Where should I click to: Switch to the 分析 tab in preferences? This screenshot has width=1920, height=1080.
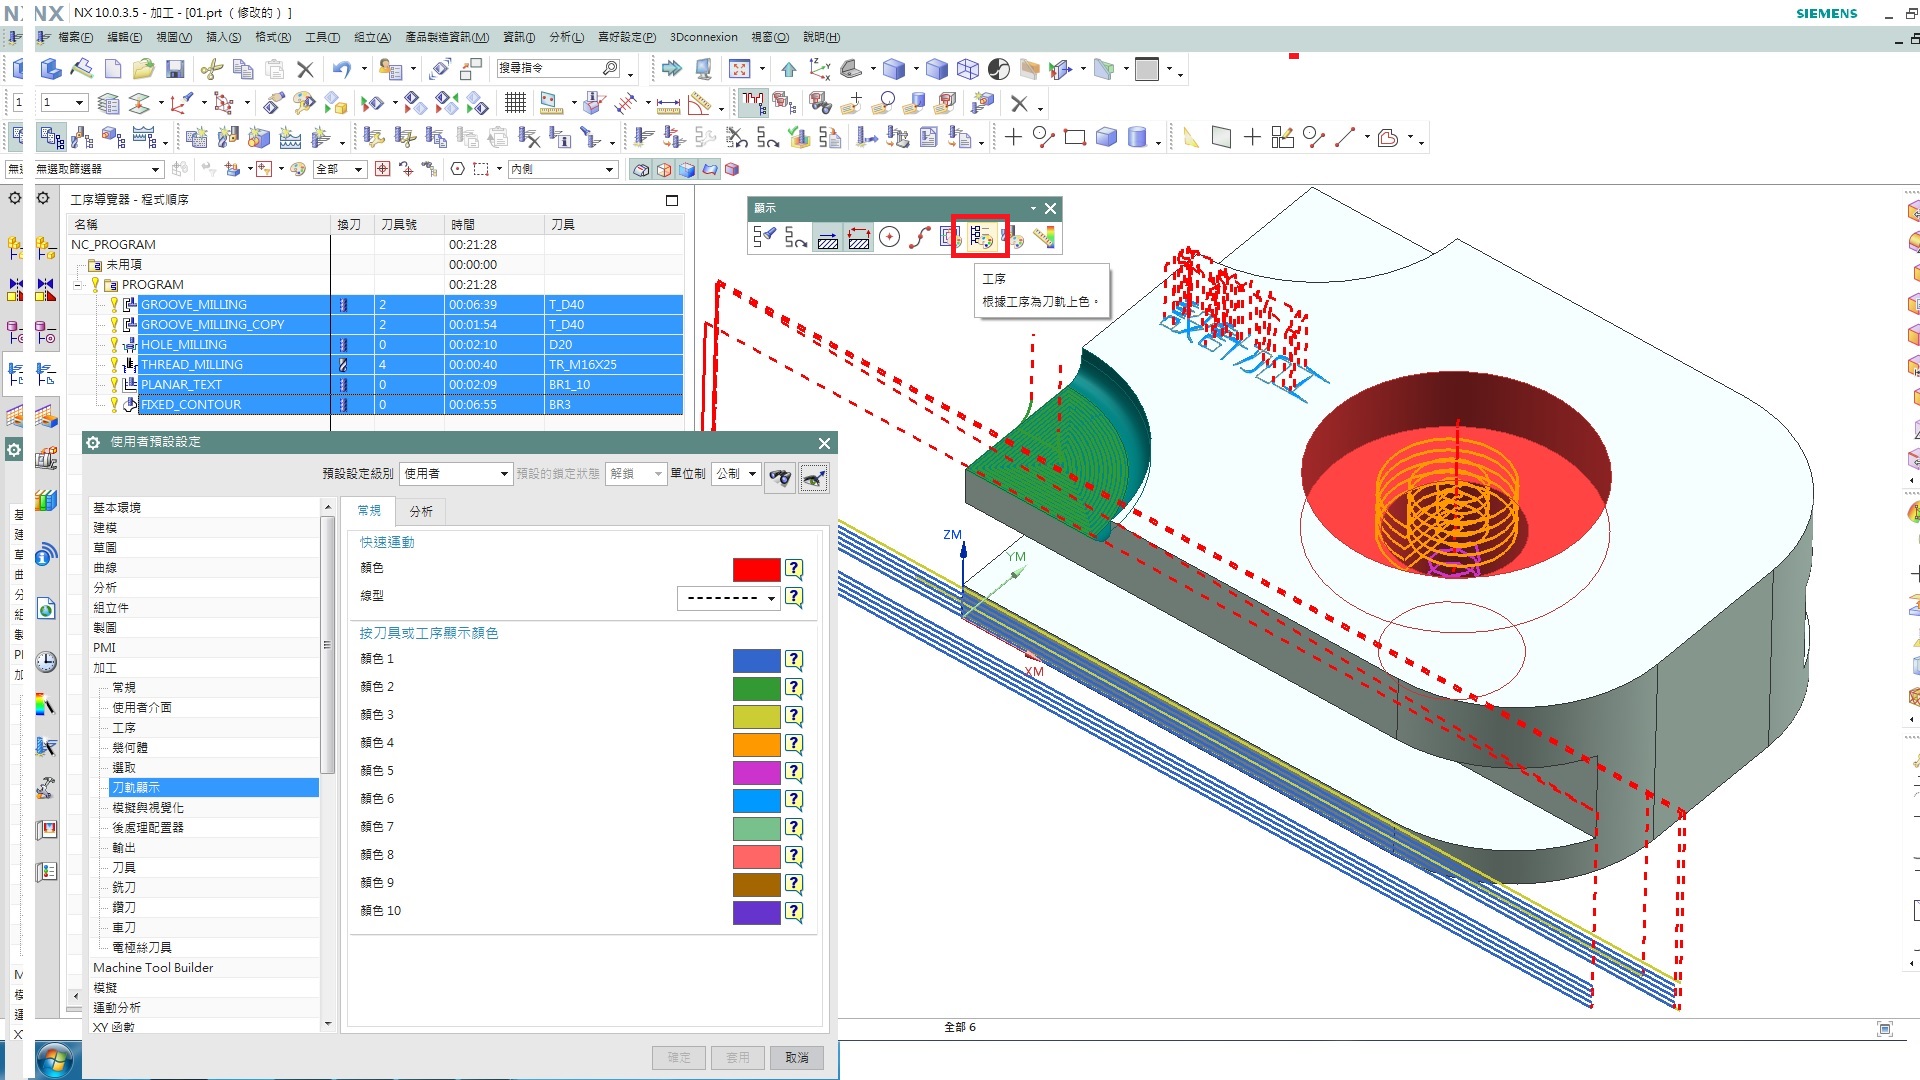(x=421, y=511)
